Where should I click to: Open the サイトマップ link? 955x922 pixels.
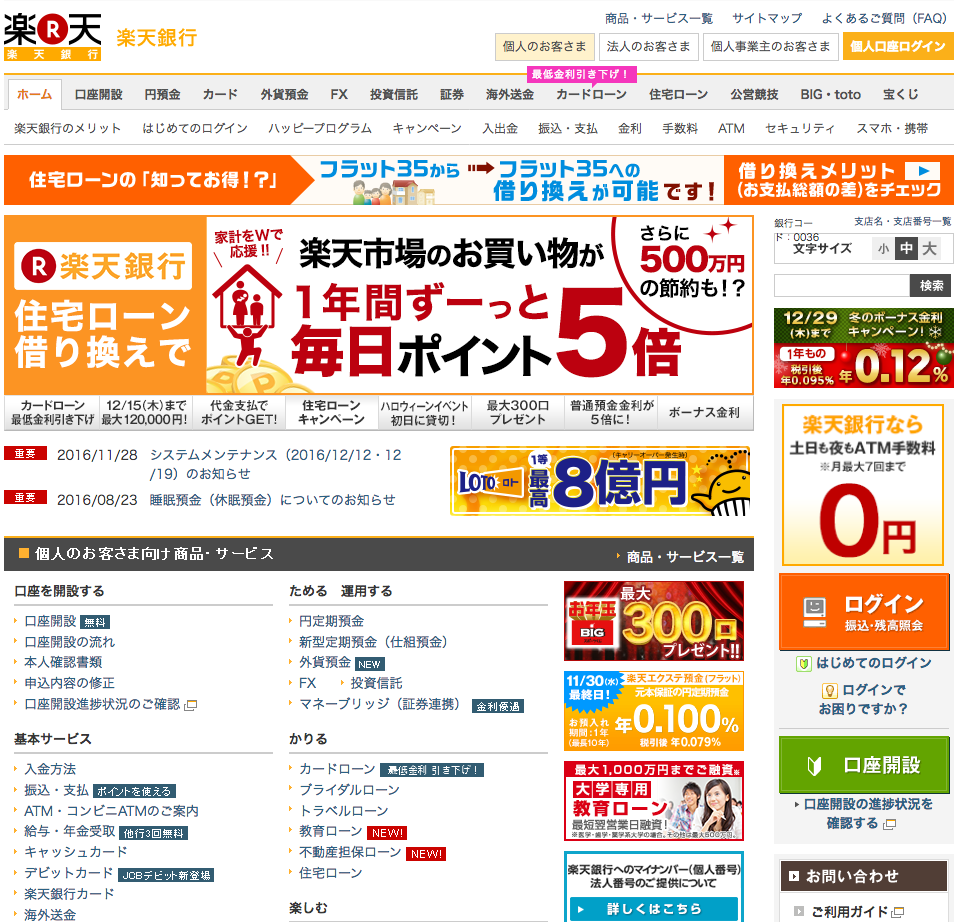[x=767, y=18]
